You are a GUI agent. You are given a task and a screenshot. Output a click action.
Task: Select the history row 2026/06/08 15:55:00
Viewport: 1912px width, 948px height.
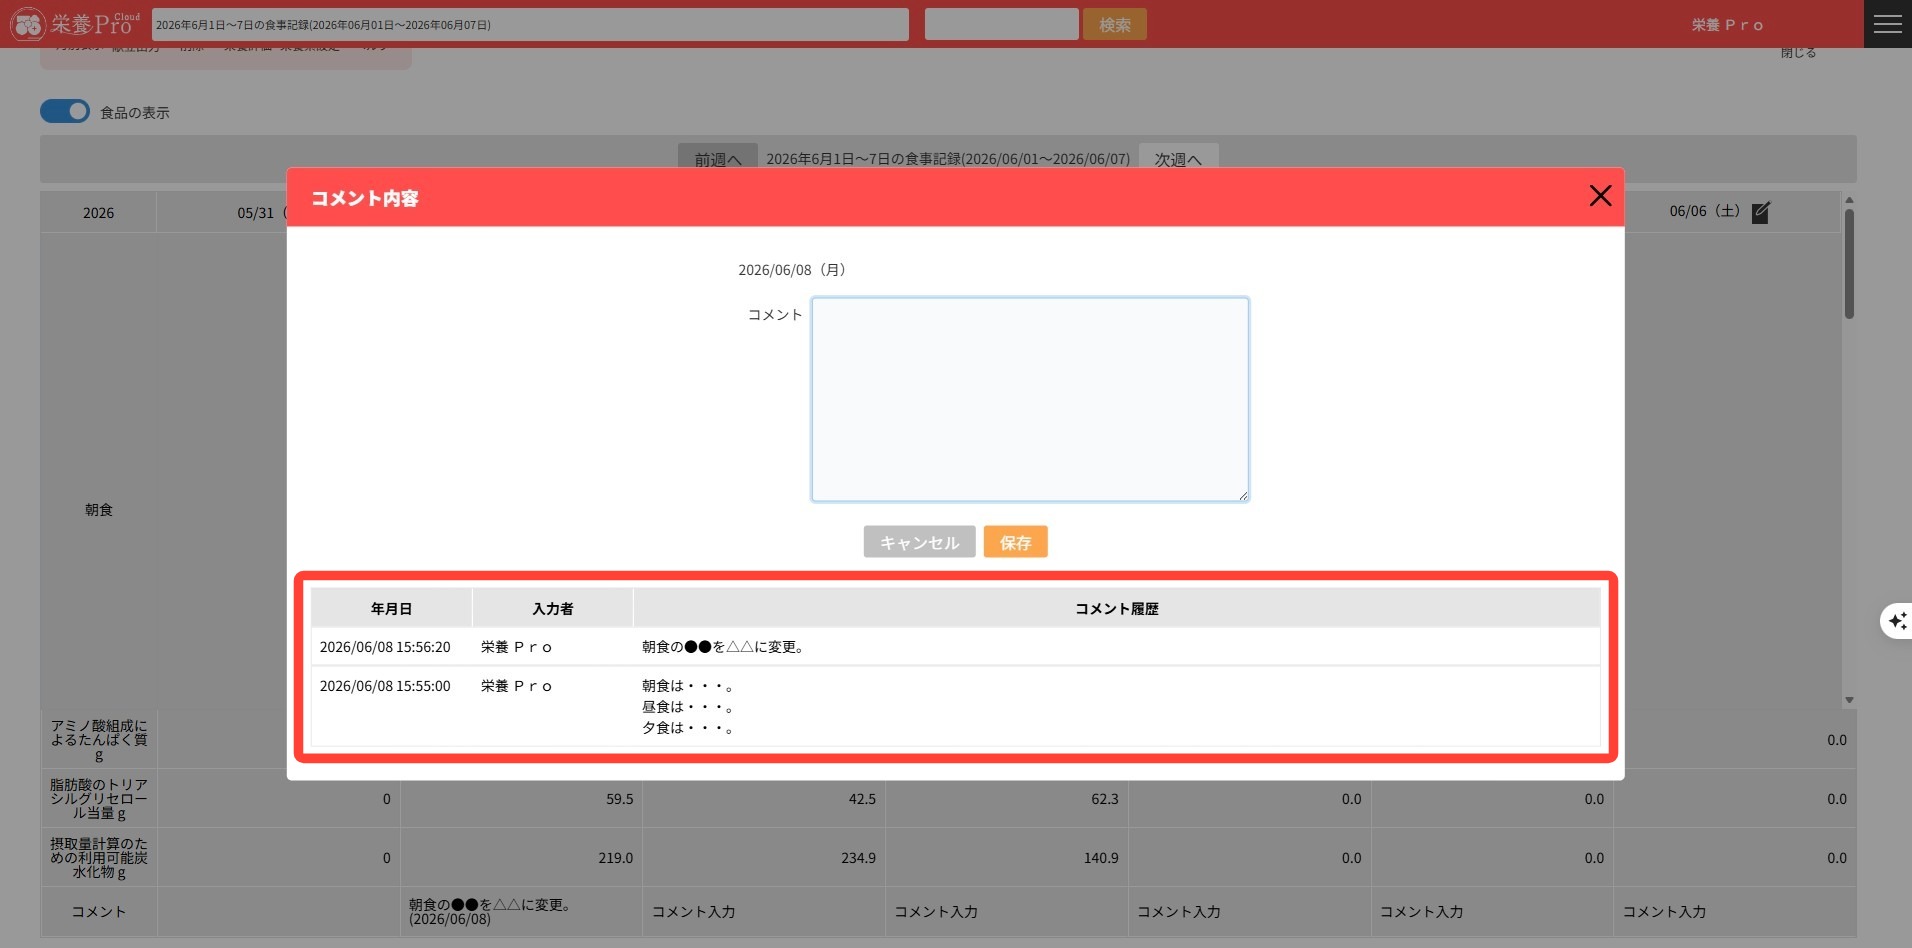tap(955, 706)
